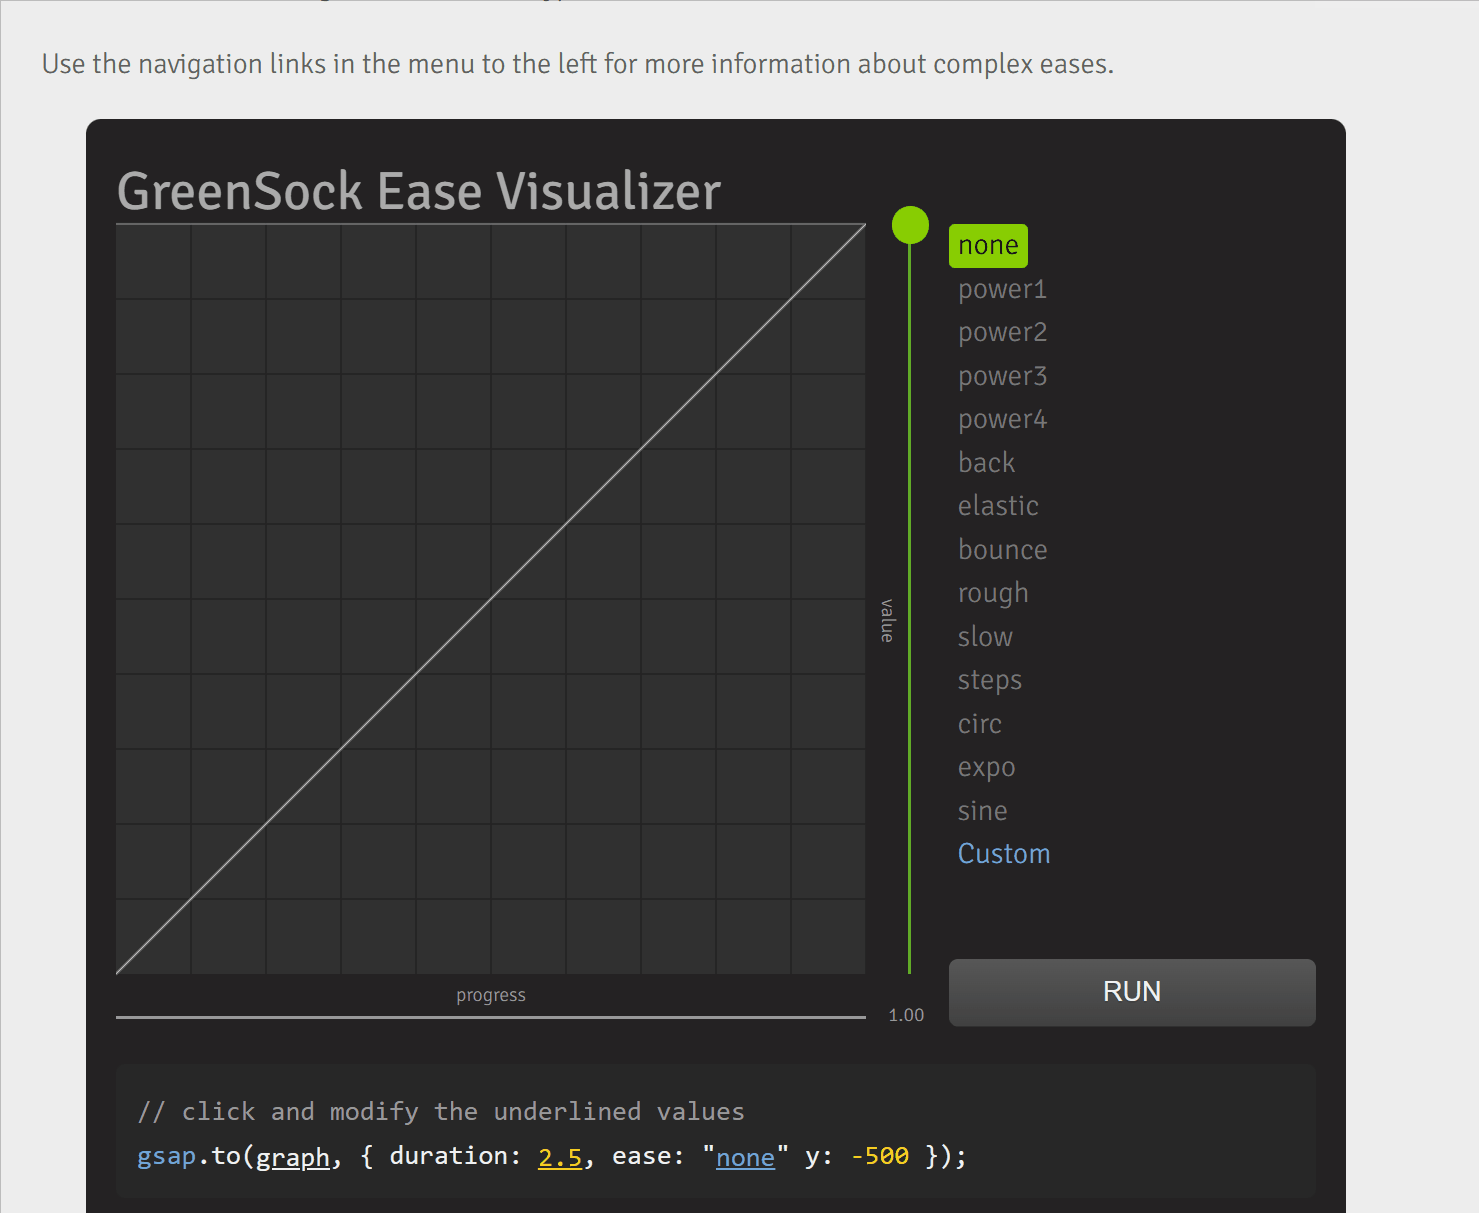Select the power2 ease type

point(1002,333)
